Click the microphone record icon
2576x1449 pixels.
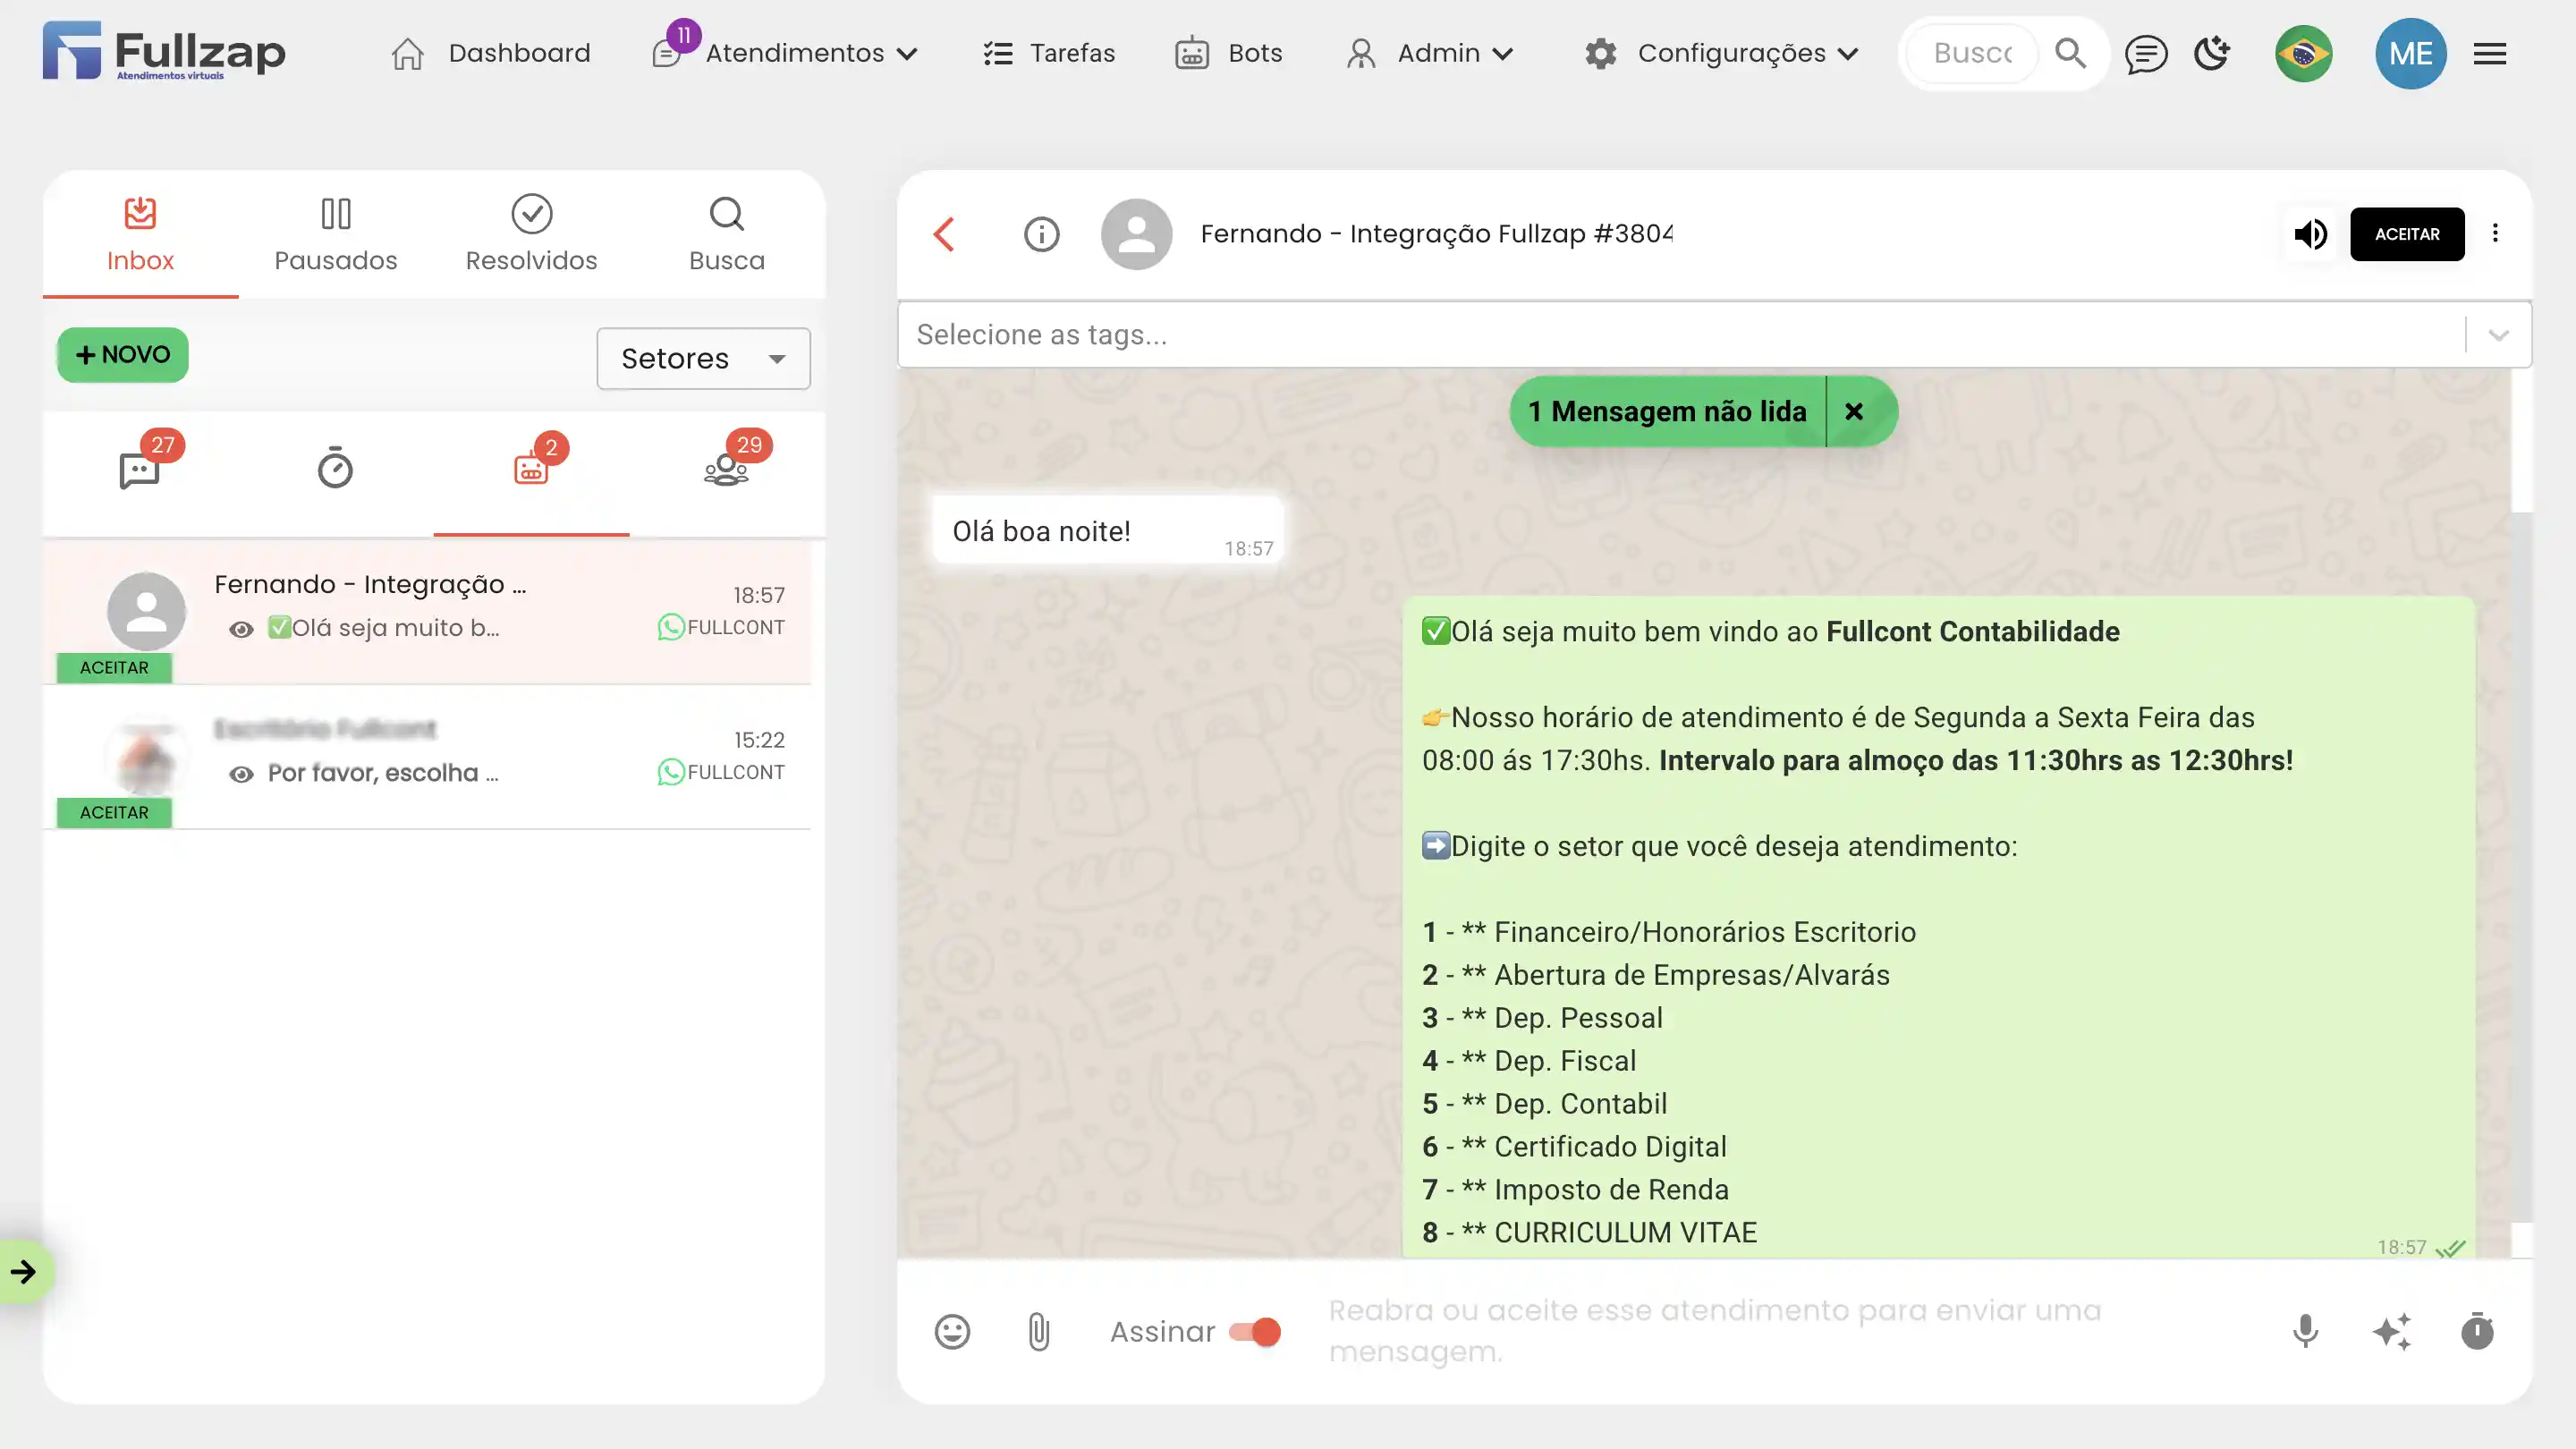2305,1331
